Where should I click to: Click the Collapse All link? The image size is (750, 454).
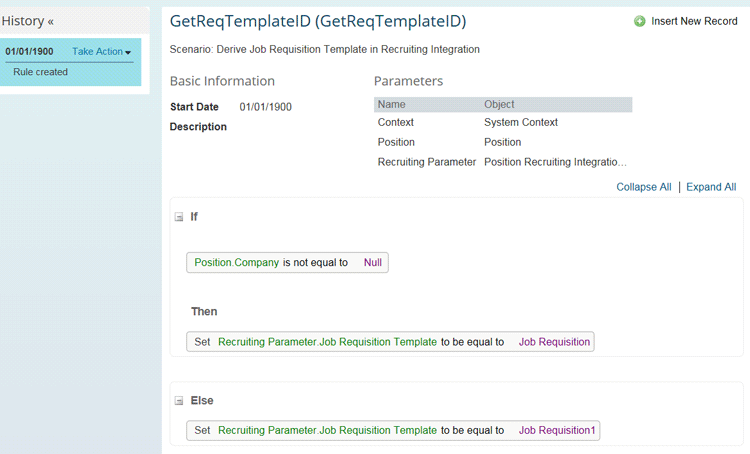click(x=643, y=187)
